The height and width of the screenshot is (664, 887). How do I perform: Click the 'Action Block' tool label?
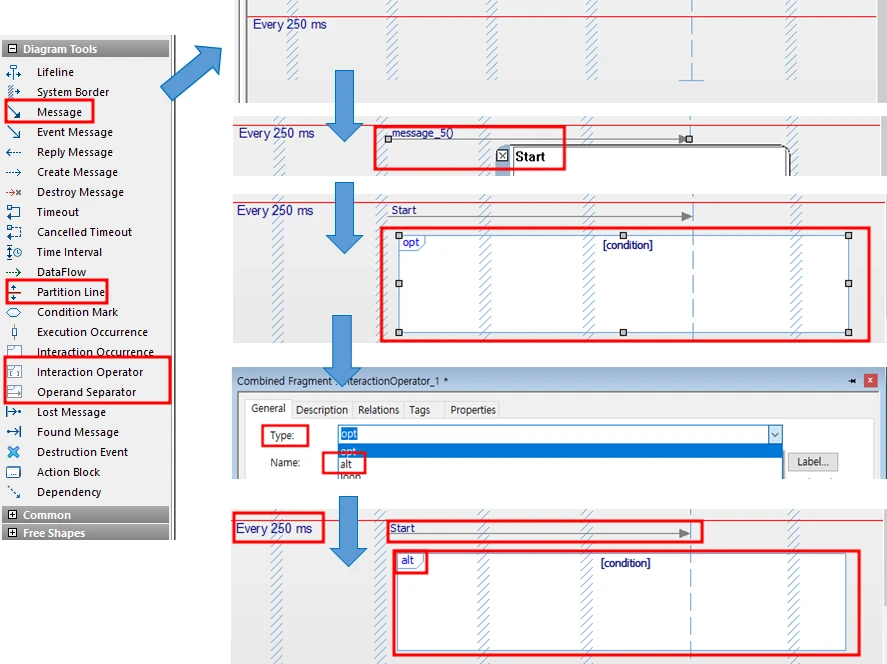(68, 472)
